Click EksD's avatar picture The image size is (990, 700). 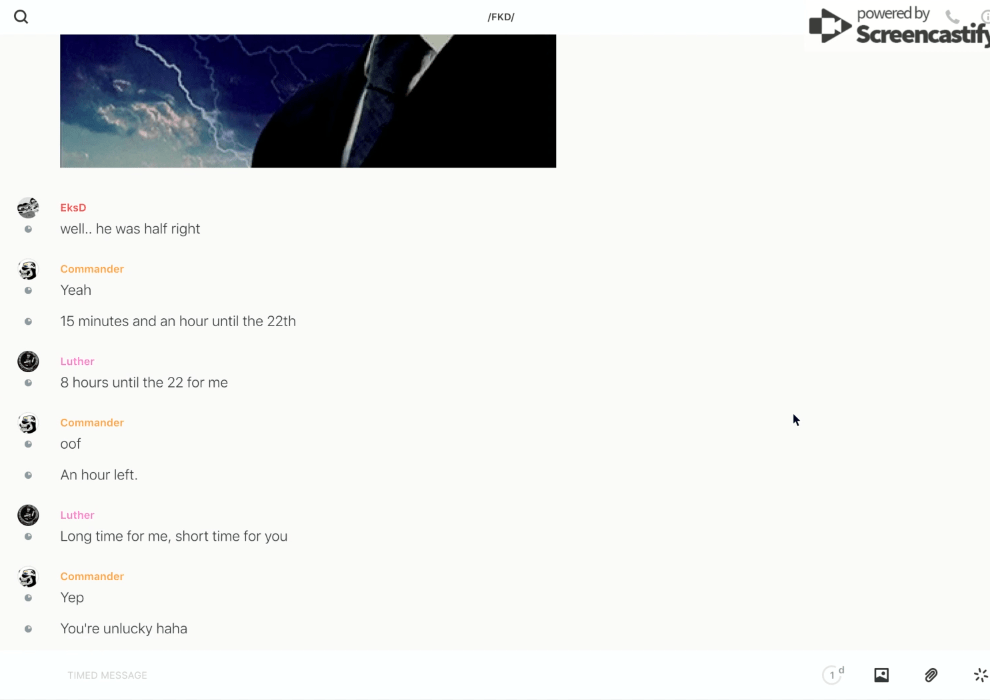click(28, 208)
